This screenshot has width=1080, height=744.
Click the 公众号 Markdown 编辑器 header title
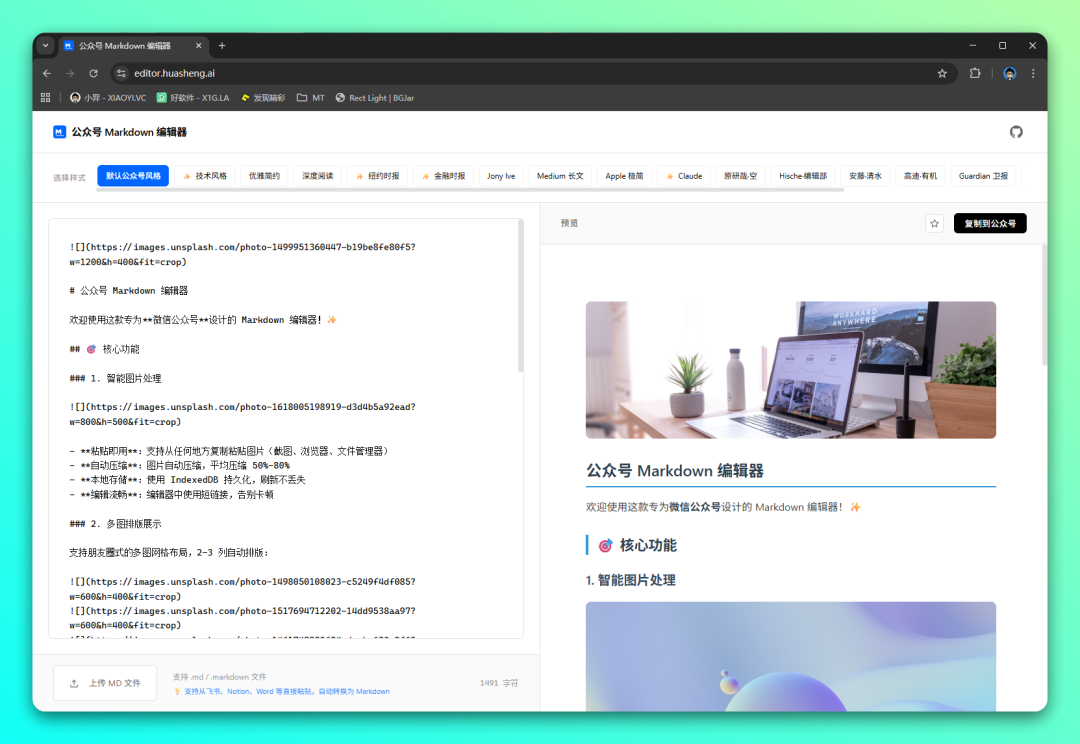click(129, 132)
